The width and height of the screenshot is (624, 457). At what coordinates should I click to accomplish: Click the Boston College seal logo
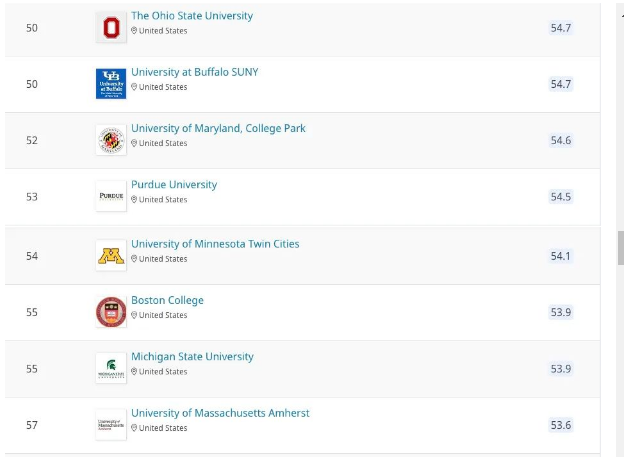(111, 312)
